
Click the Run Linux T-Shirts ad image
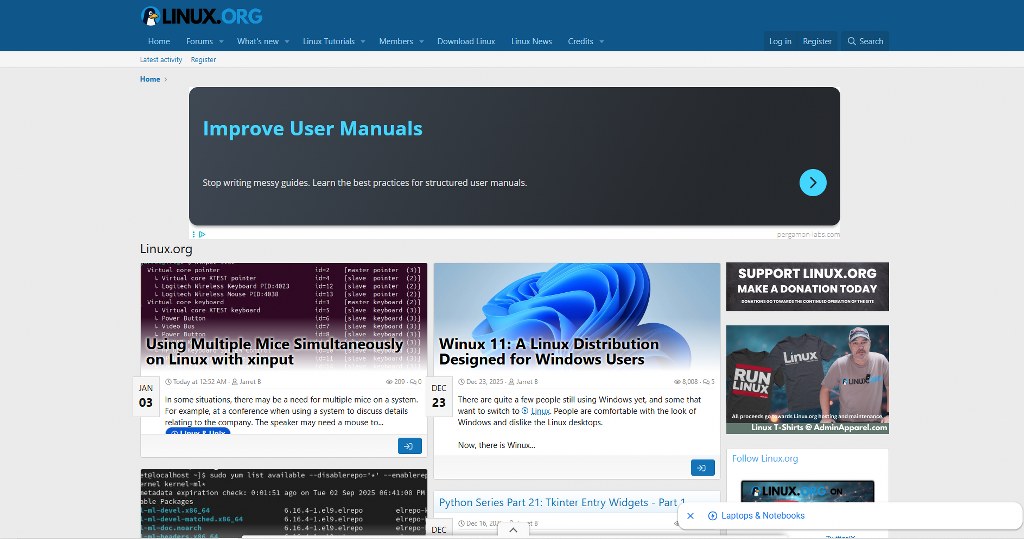807,380
